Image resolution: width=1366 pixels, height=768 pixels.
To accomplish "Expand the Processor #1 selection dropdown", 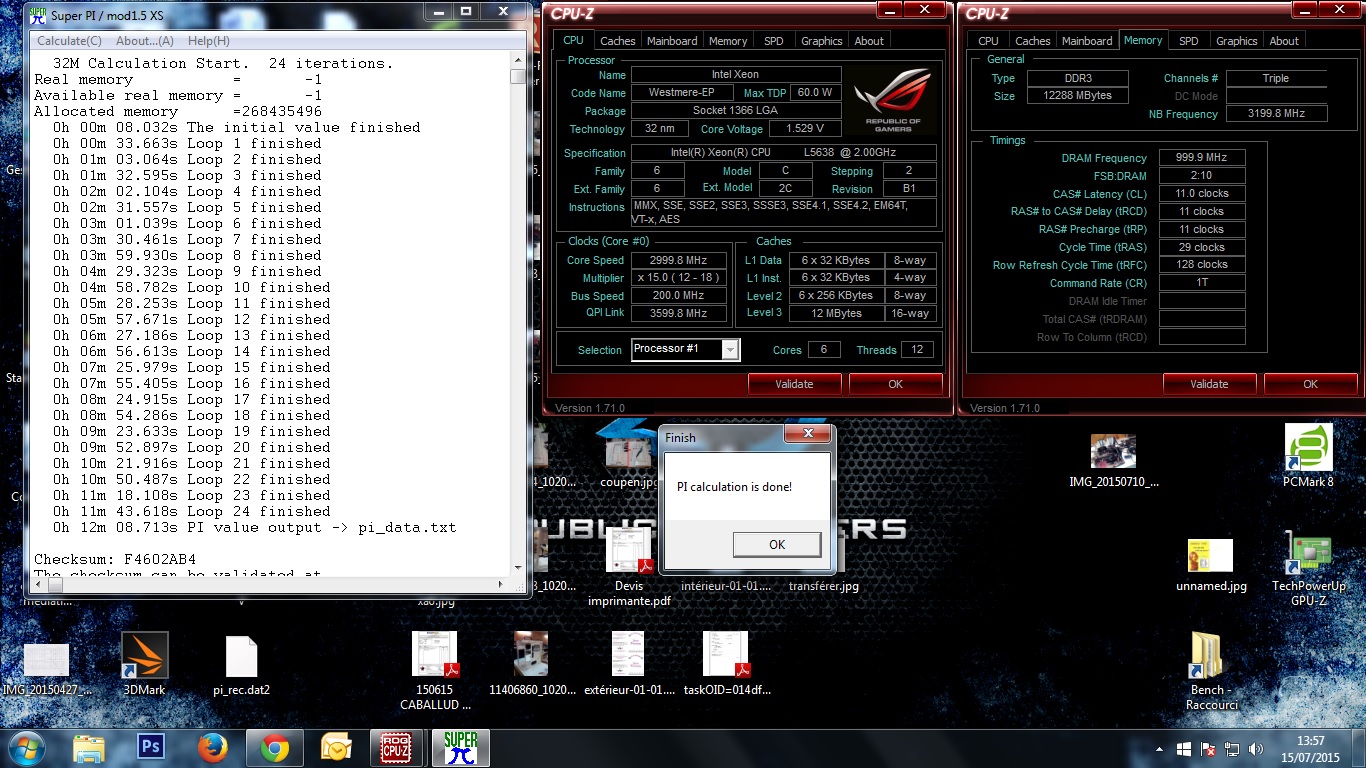I will click(731, 349).
